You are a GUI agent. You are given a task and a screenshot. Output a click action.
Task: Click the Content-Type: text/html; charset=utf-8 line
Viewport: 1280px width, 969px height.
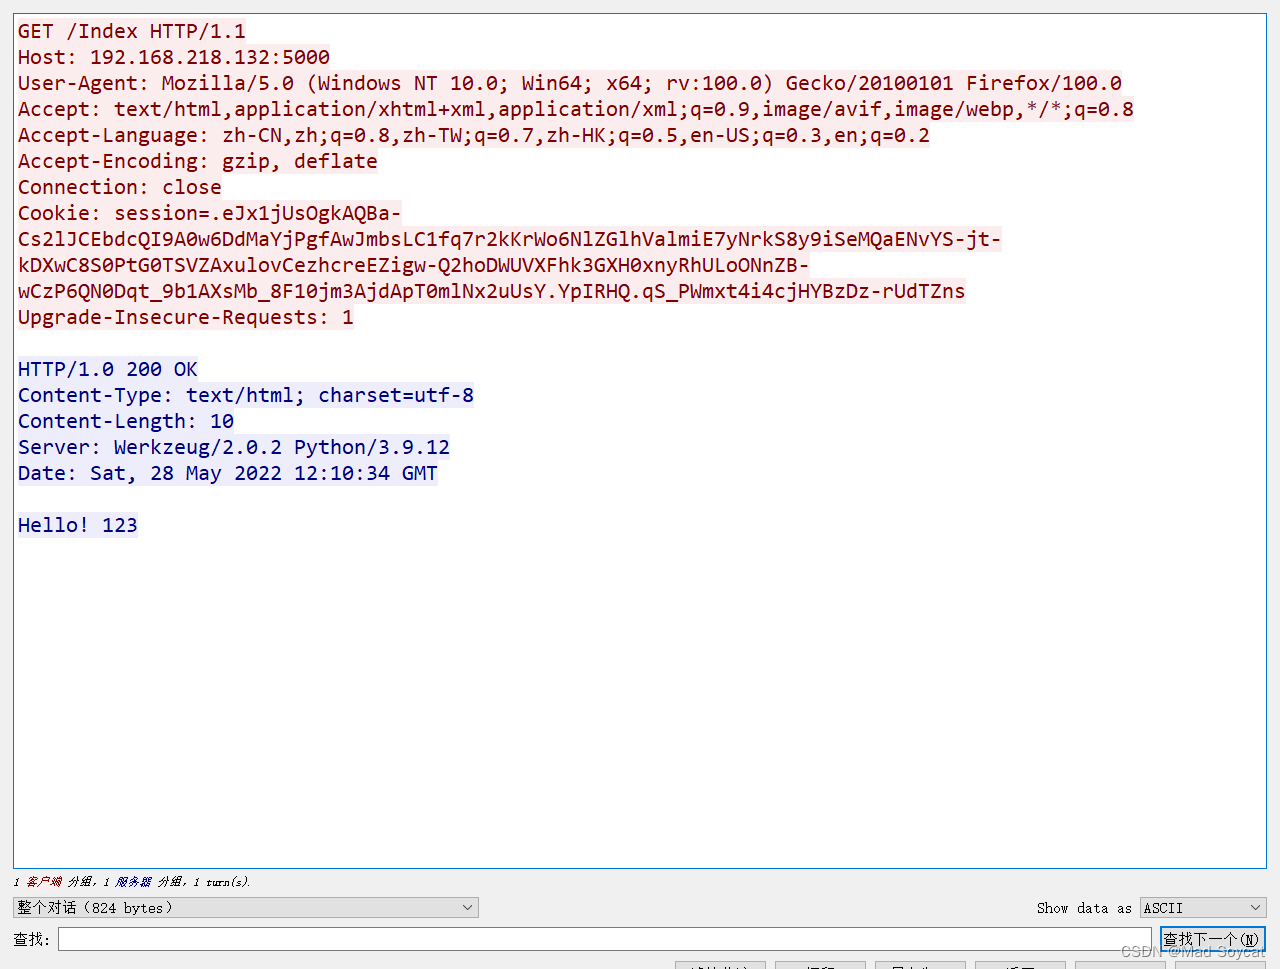tap(245, 395)
